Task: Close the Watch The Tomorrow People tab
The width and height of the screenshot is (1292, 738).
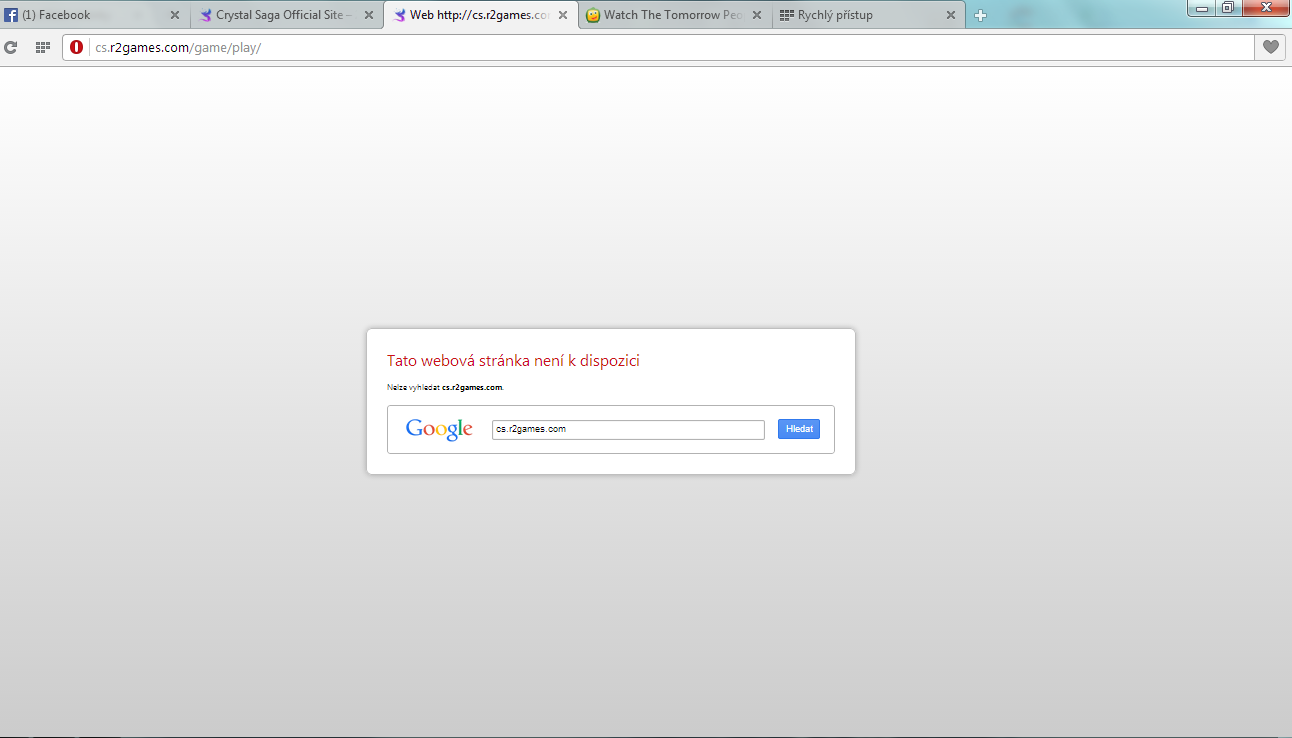Action: click(x=756, y=15)
